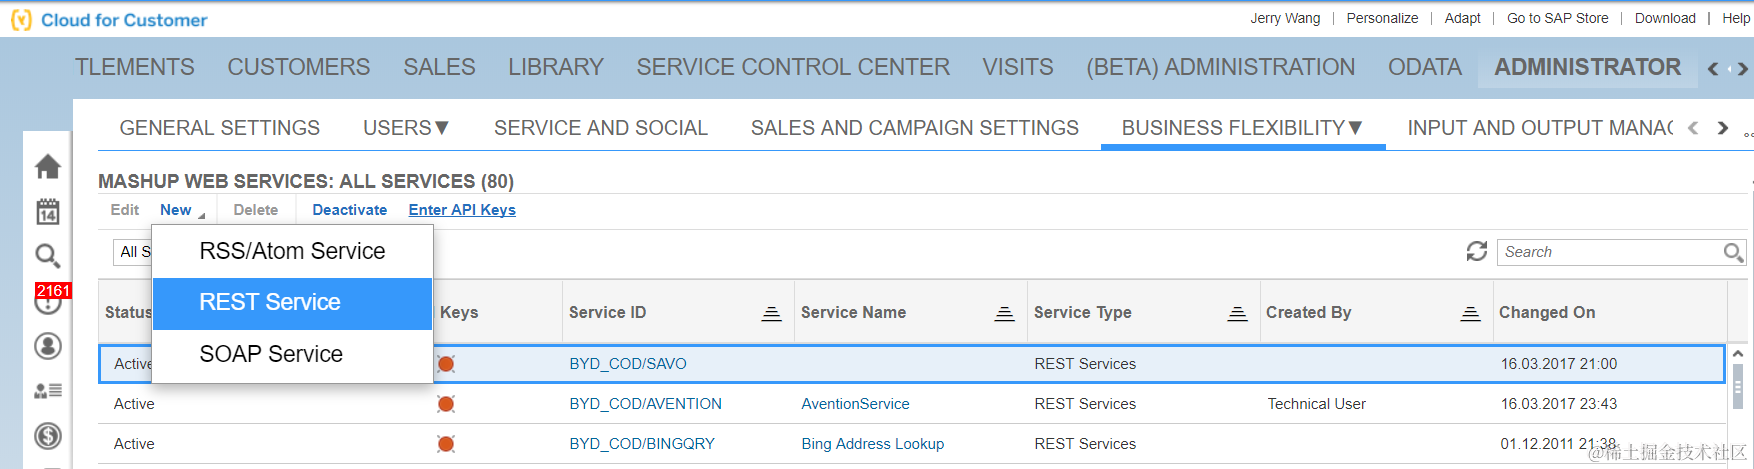Open Created By column sort menu icon

[1470, 314]
